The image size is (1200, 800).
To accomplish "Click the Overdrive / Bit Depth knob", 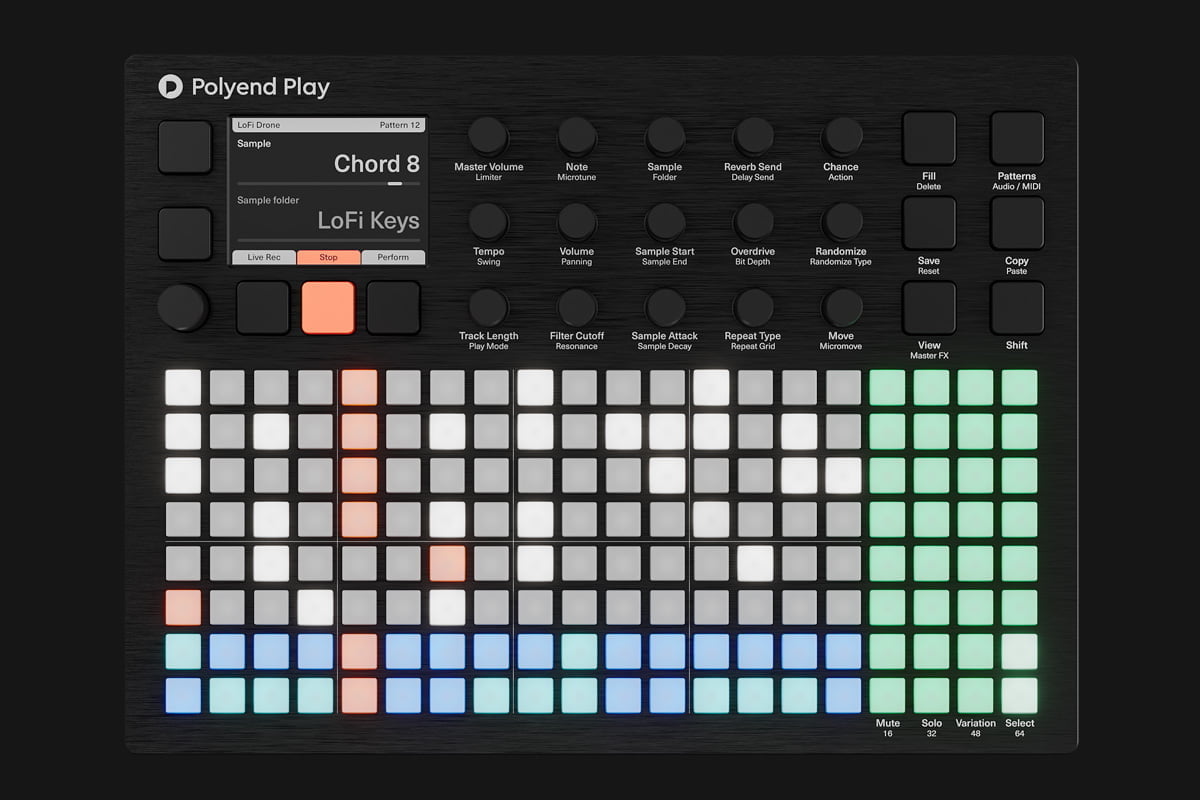I will click(x=753, y=221).
